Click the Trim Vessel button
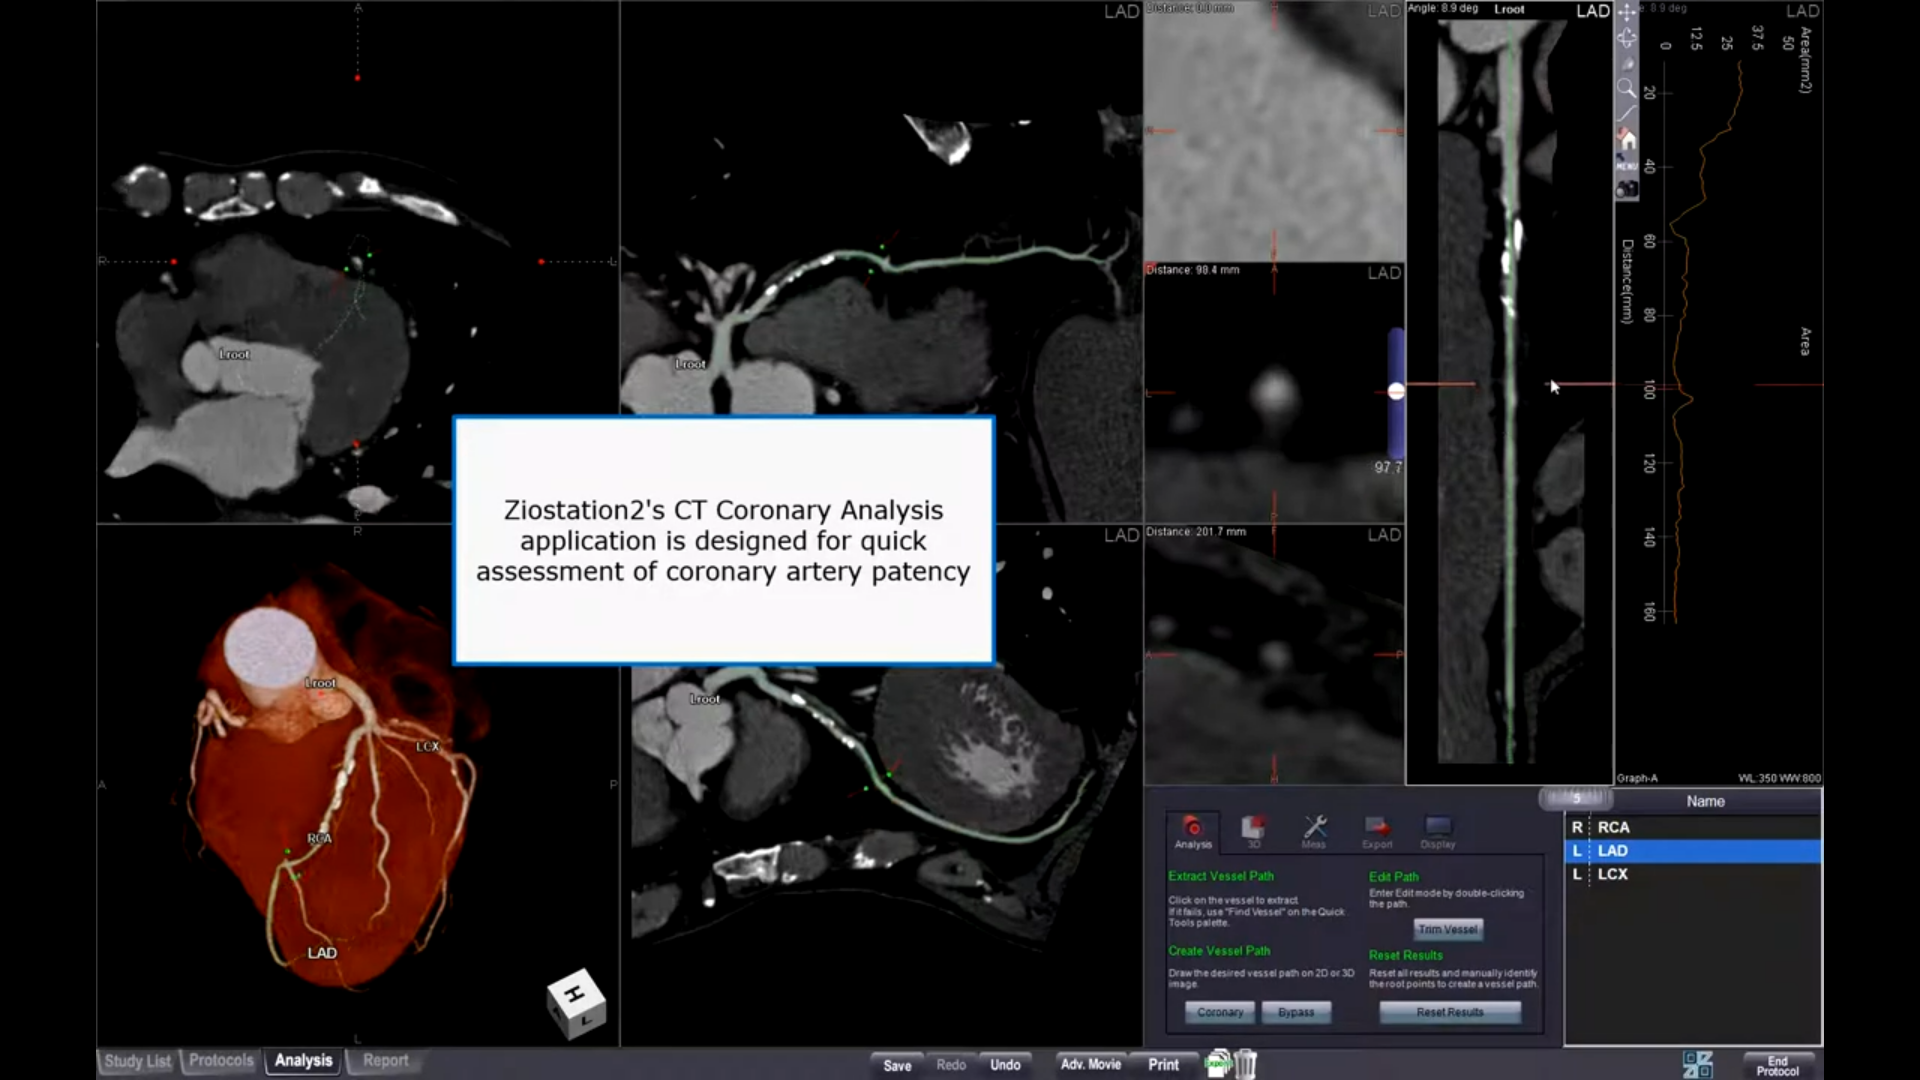1920x1080 pixels. click(x=1448, y=929)
